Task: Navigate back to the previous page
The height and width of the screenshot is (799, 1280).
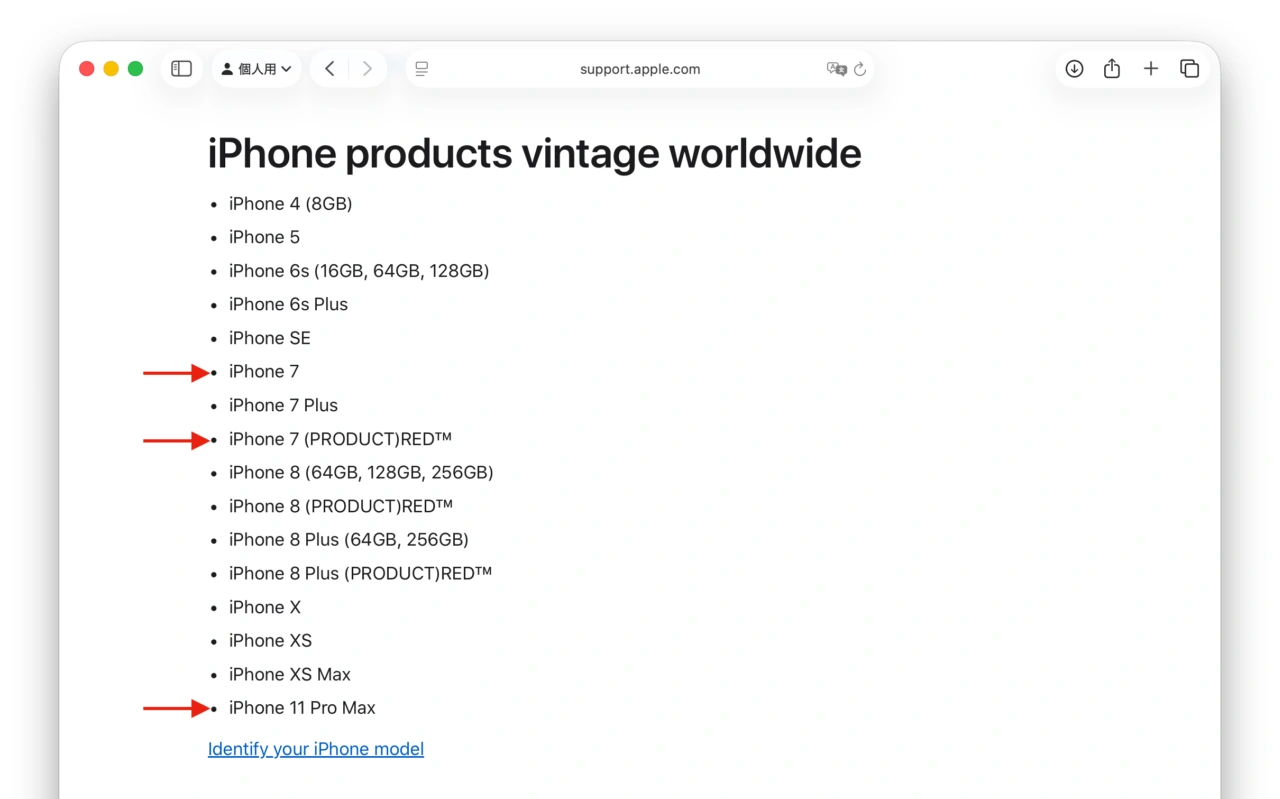Action: tap(330, 68)
